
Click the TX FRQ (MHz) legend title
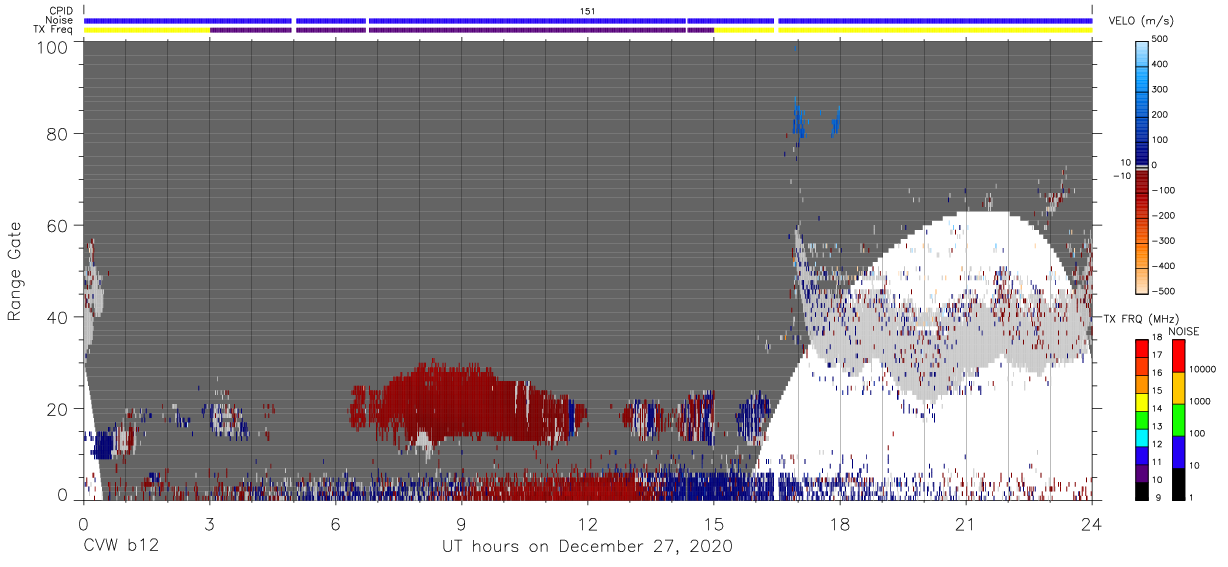click(x=1140, y=318)
